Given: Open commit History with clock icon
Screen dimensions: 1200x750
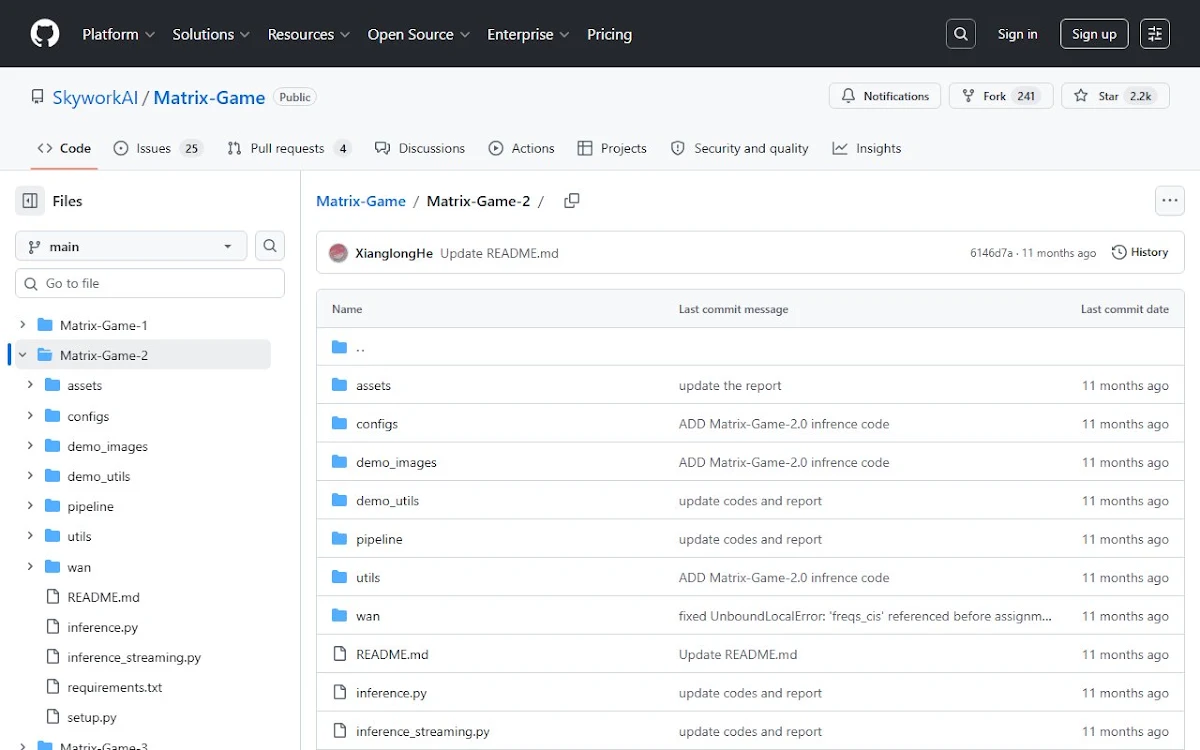Looking at the screenshot, I should point(1140,252).
